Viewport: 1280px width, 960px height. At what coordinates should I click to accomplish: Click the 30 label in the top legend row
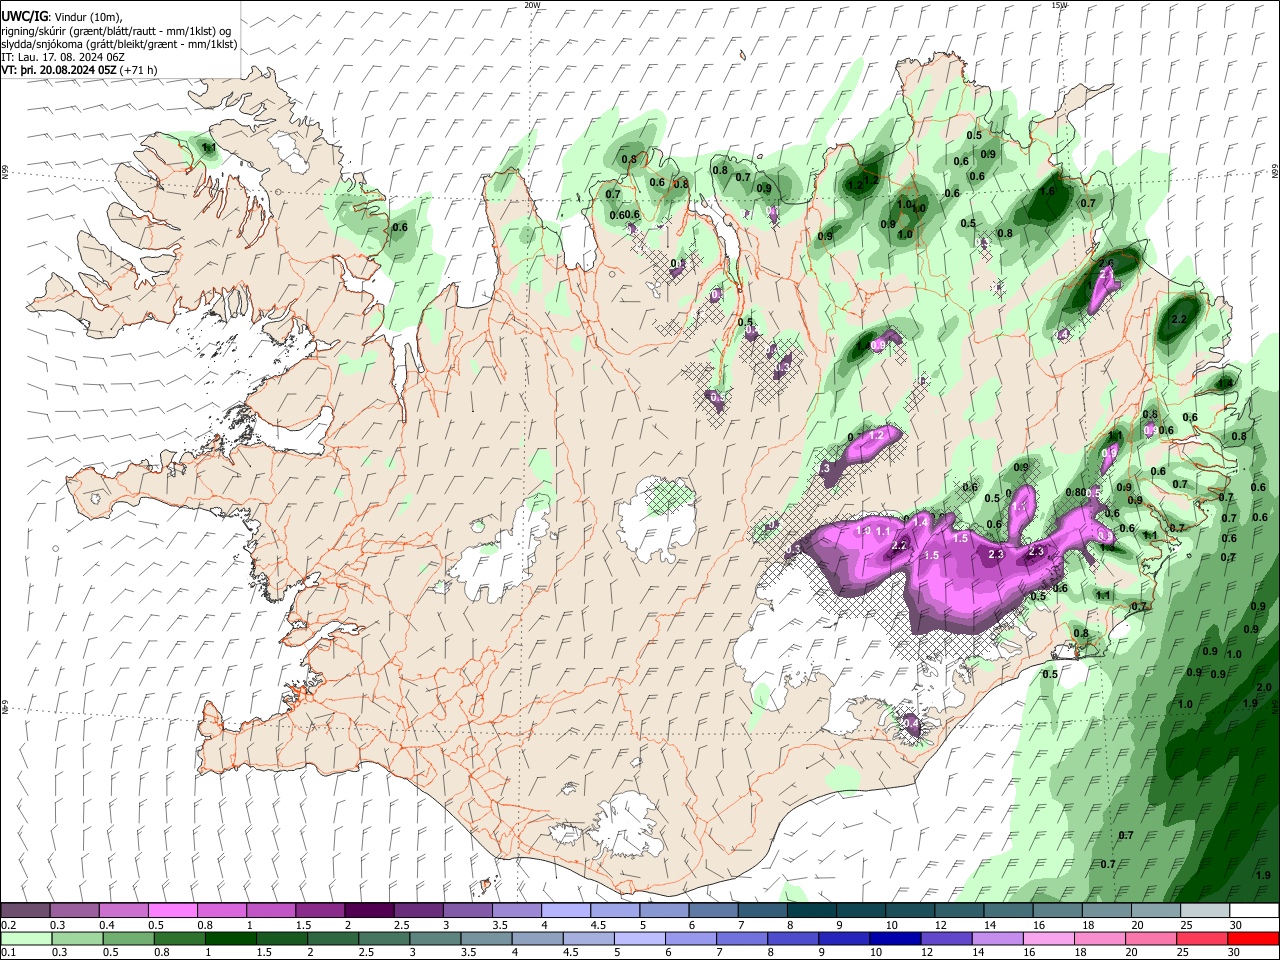(x=1236, y=925)
